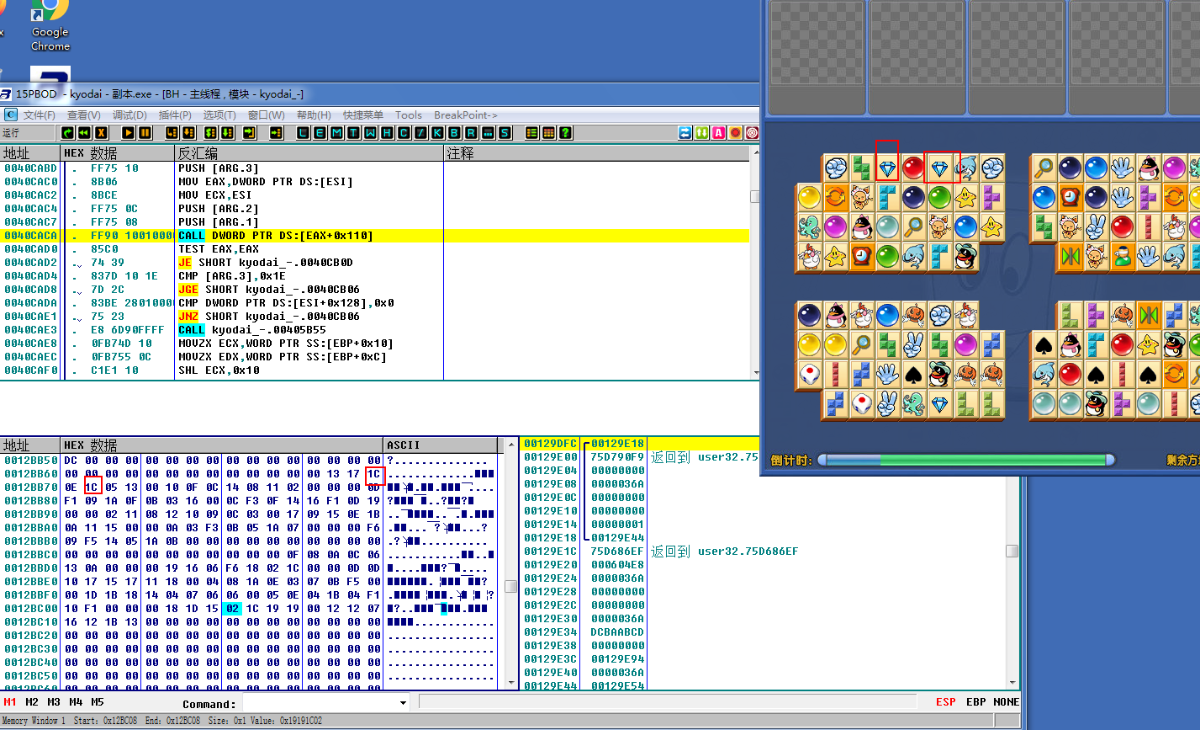Viewport: 1200px width, 730px height.
Task: Open the 窗口(W) menu
Action: coord(266,115)
